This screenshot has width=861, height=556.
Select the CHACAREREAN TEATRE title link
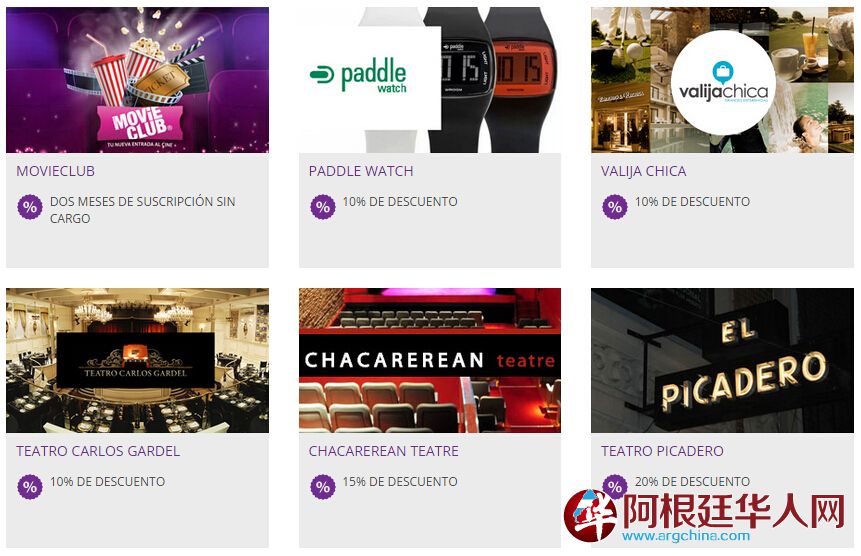click(x=383, y=451)
